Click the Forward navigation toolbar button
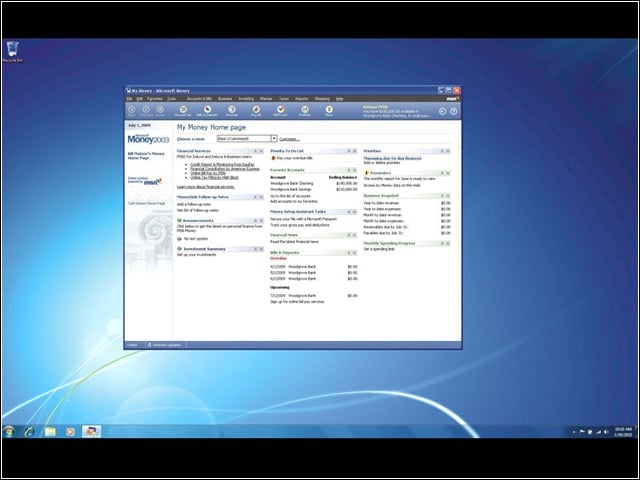Image resolution: width=640 pixels, height=480 pixels. tap(146, 110)
